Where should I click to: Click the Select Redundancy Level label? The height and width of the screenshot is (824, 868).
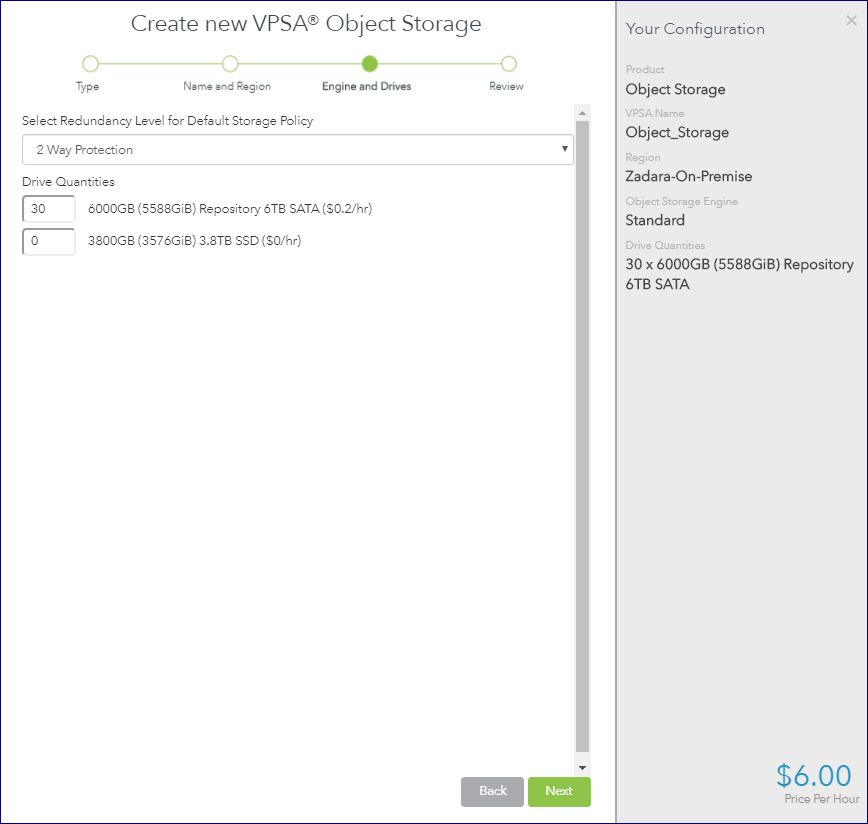[167, 121]
